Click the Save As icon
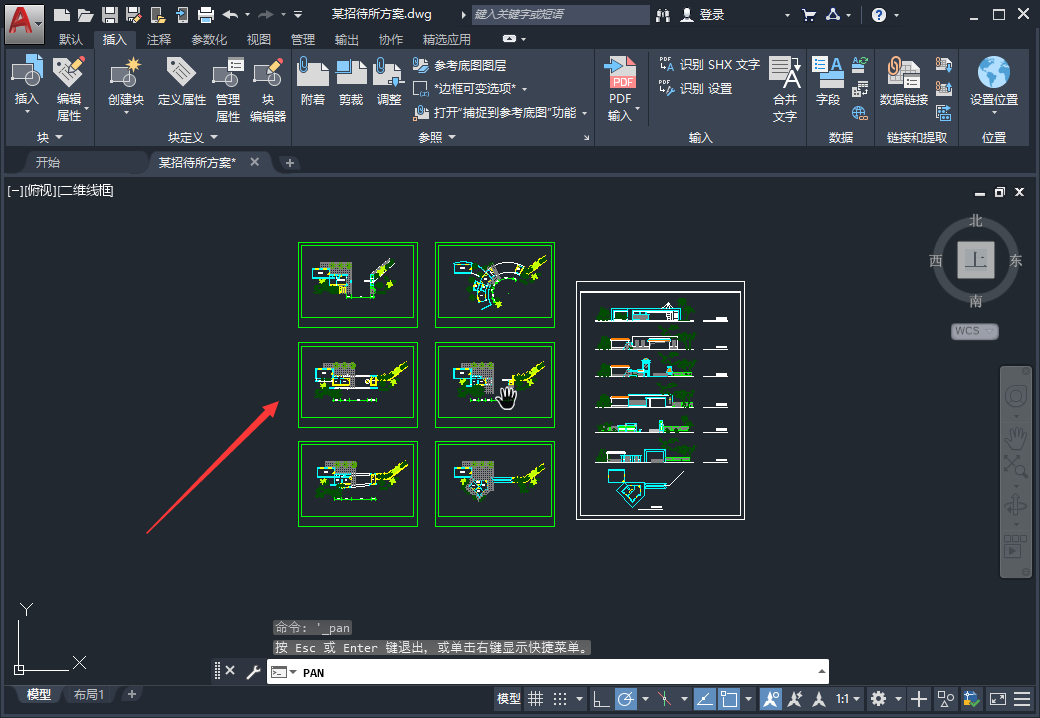This screenshot has width=1040, height=718. pyautogui.click(x=133, y=15)
